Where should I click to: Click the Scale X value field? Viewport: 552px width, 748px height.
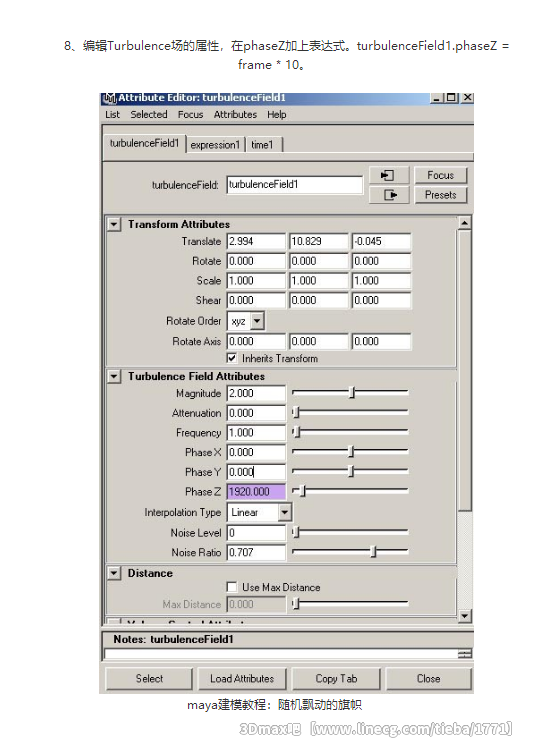pos(256,281)
